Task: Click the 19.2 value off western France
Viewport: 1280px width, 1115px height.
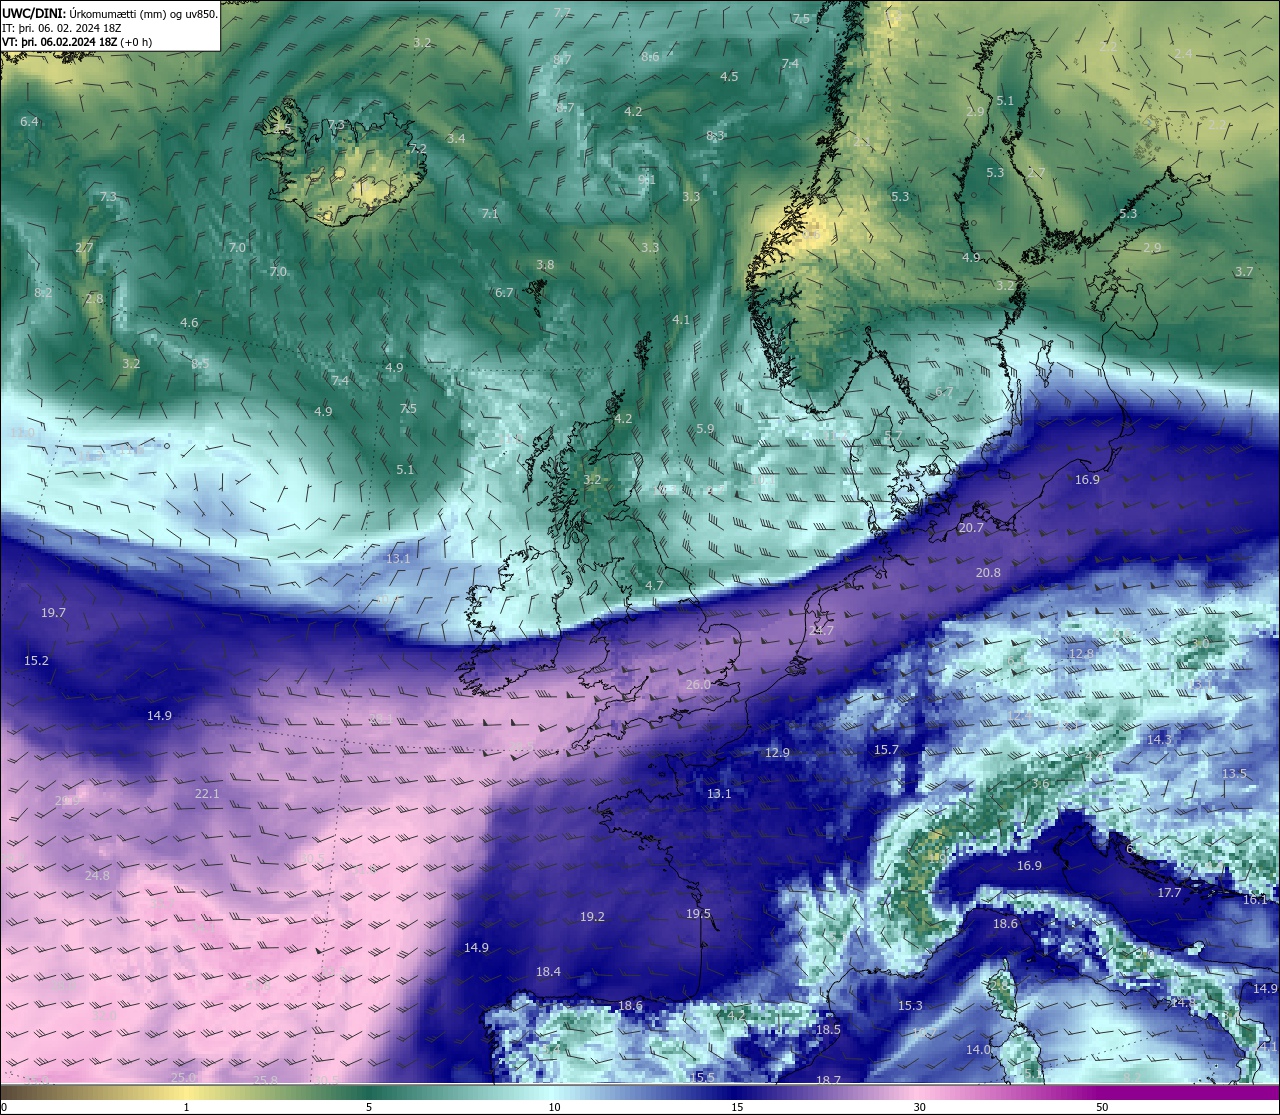Action: tap(592, 917)
